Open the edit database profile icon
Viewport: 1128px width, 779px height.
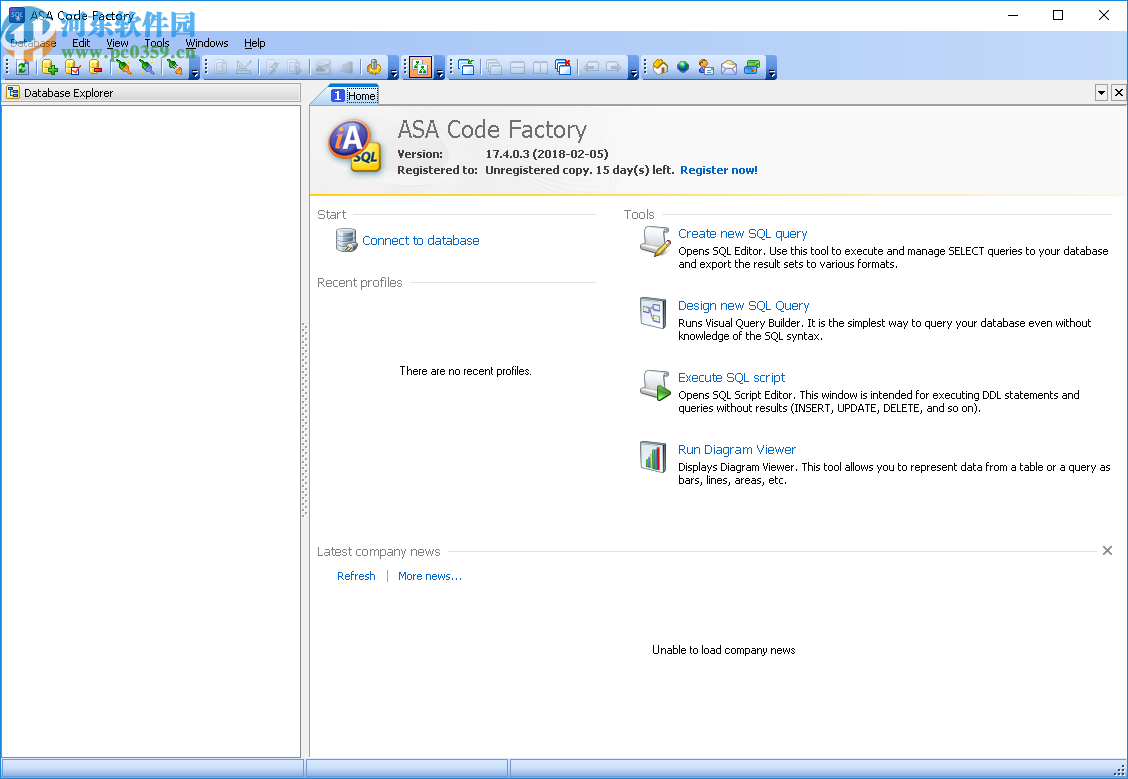point(70,67)
